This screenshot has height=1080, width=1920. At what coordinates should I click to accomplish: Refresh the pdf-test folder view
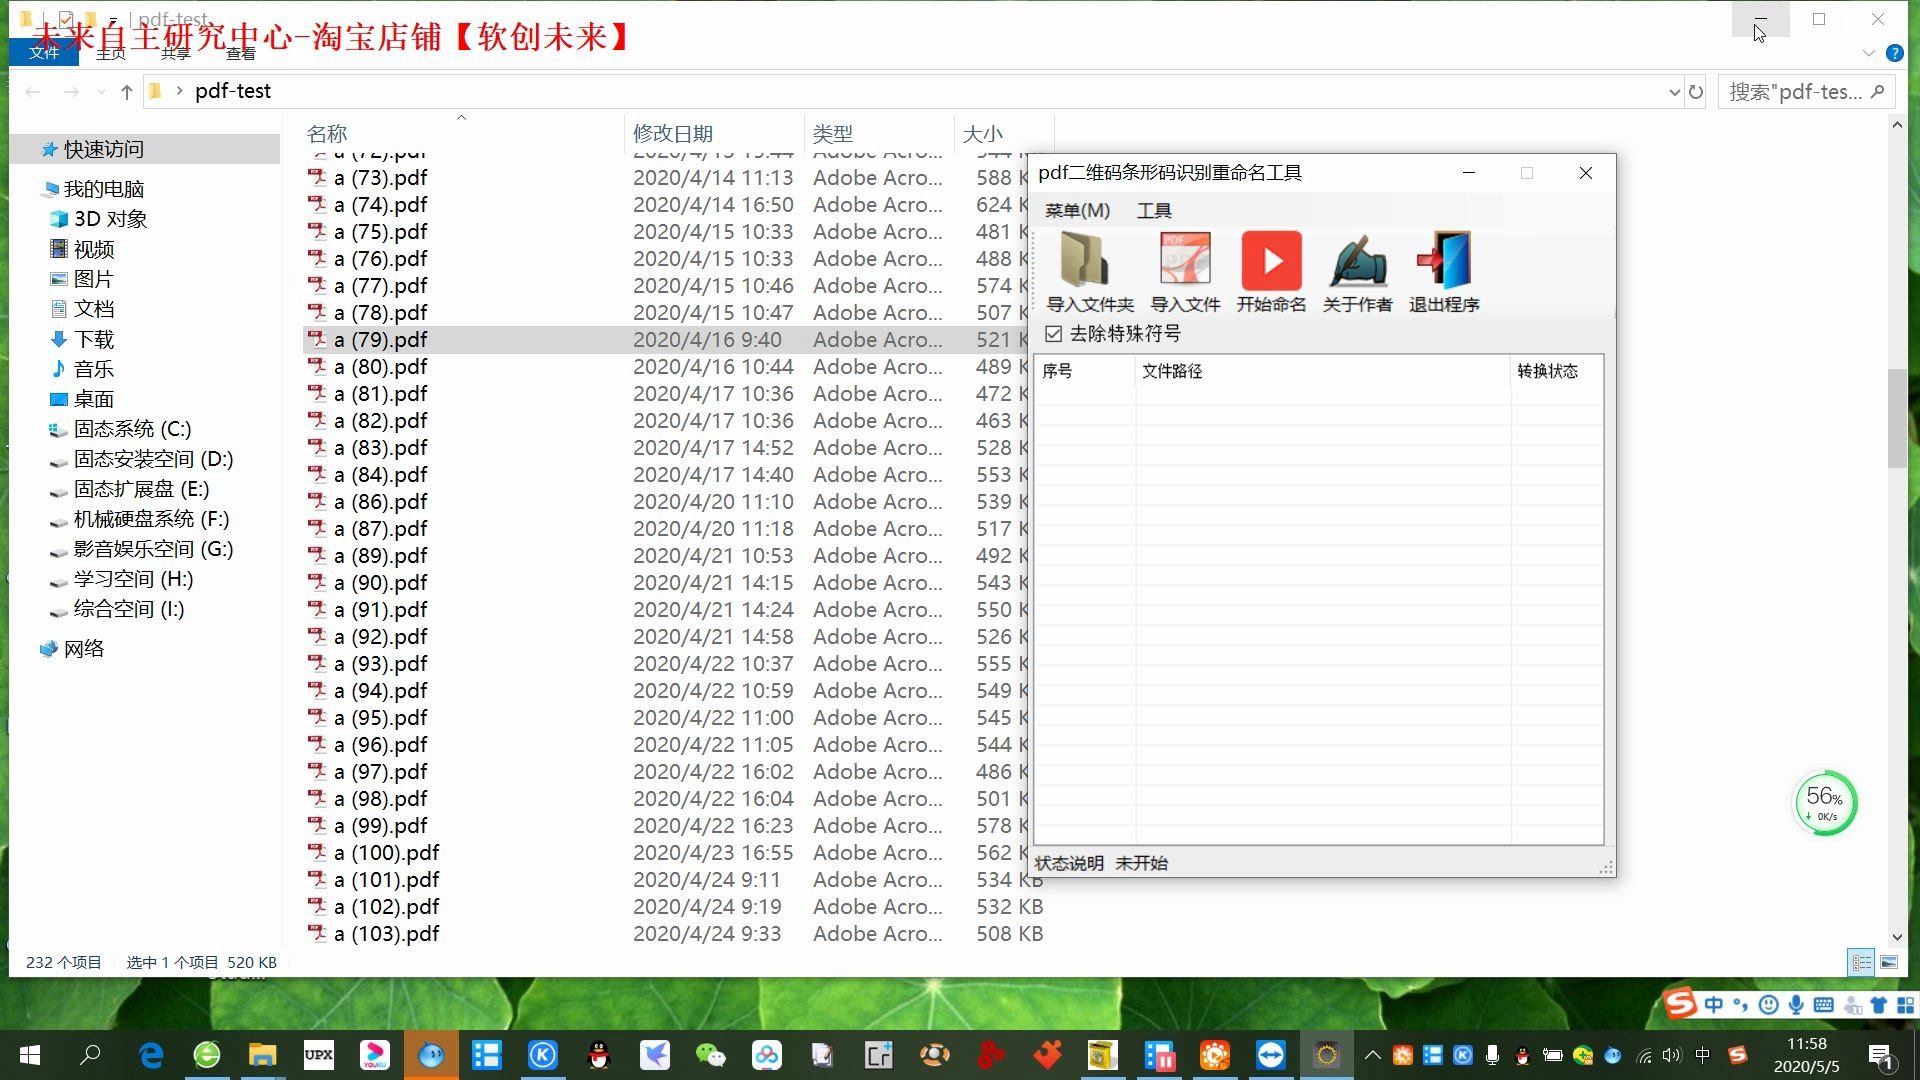[x=1697, y=91]
